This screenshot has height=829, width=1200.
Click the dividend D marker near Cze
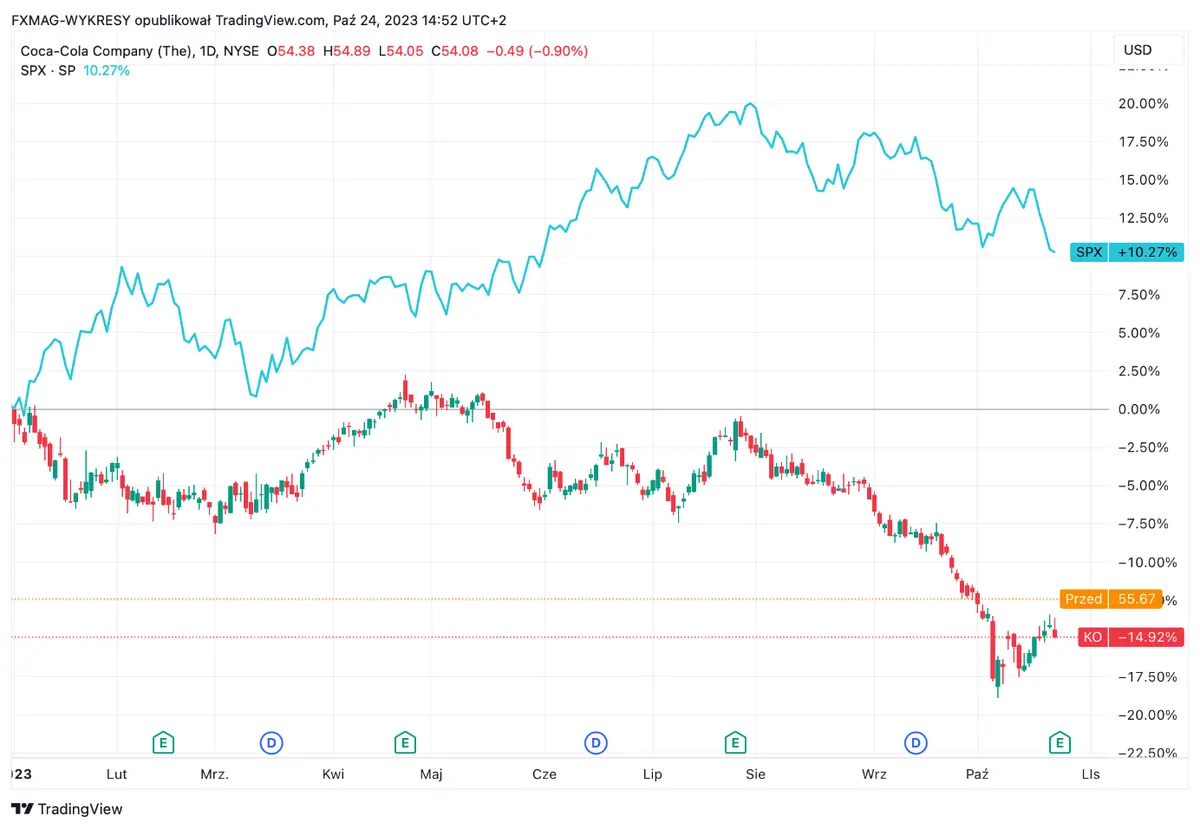pyautogui.click(x=595, y=743)
